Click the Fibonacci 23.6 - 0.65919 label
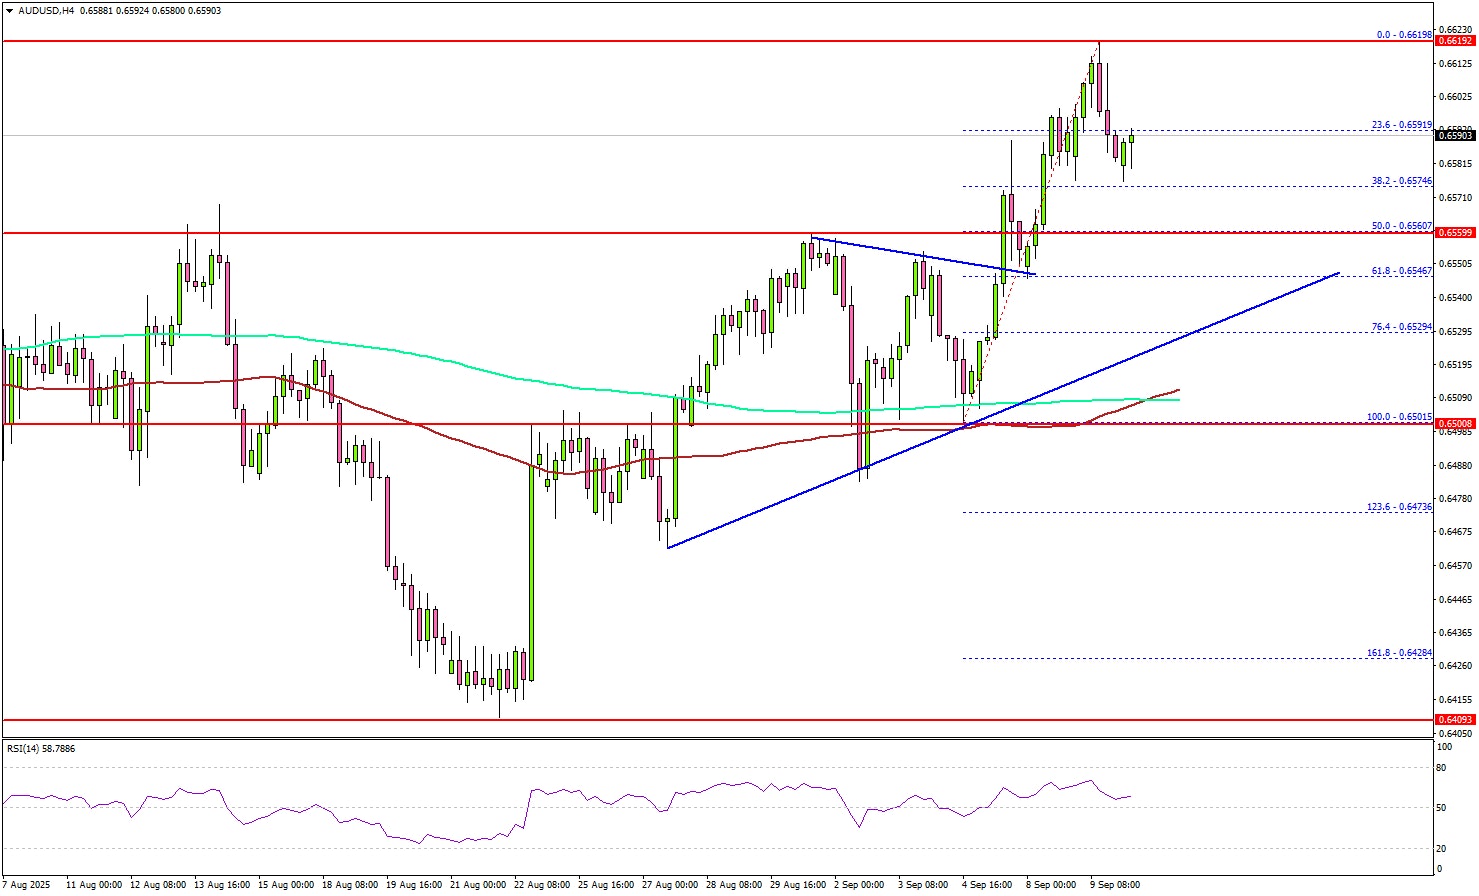Viewport: 1479px width, 896px height. pyautogui.click(x=1401, y=126)
